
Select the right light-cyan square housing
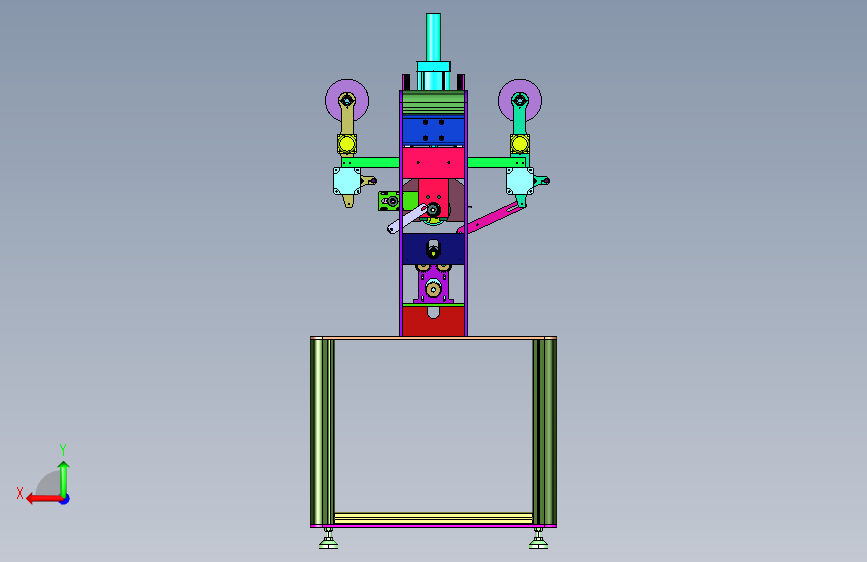520,181
